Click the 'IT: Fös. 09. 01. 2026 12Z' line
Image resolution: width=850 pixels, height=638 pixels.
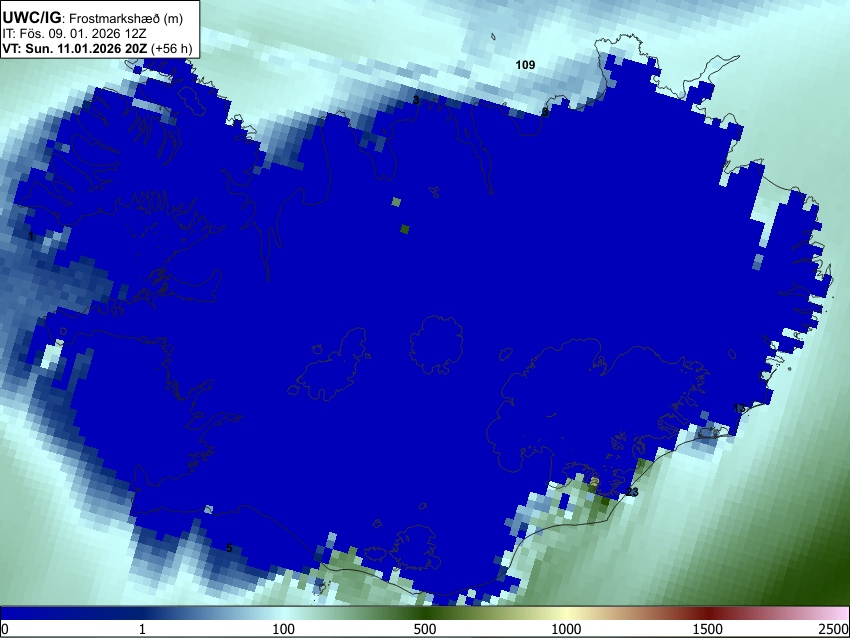pos(74,34)
